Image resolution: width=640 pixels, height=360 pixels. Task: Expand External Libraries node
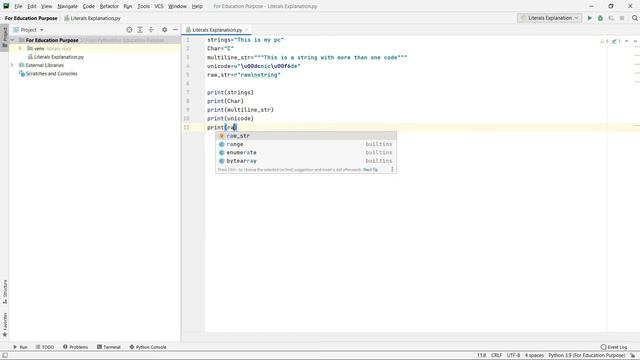[12, 65]
